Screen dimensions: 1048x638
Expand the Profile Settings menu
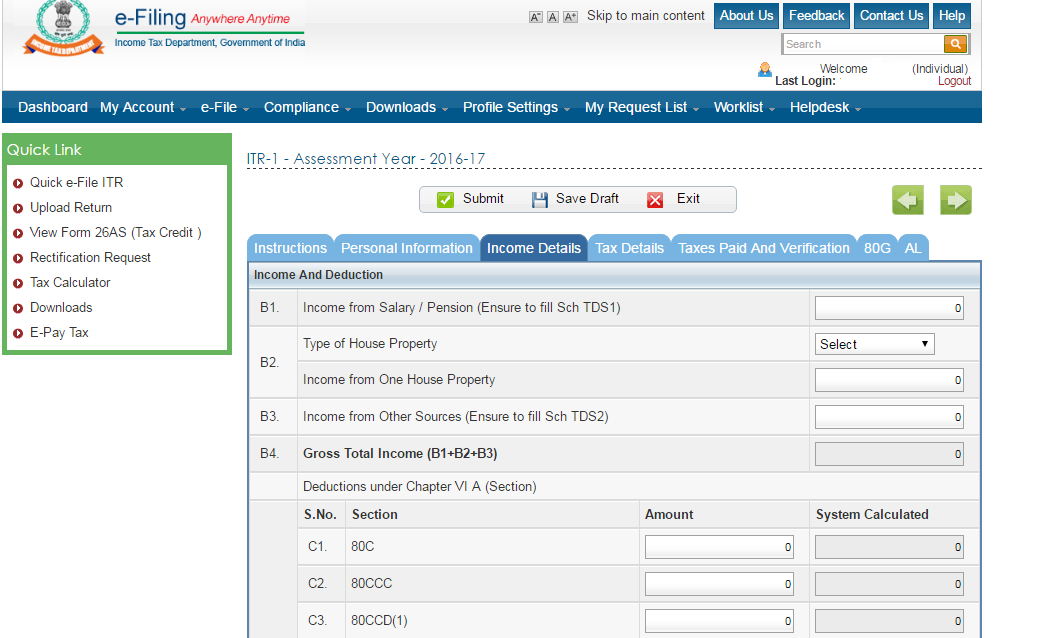coord(516,107)
